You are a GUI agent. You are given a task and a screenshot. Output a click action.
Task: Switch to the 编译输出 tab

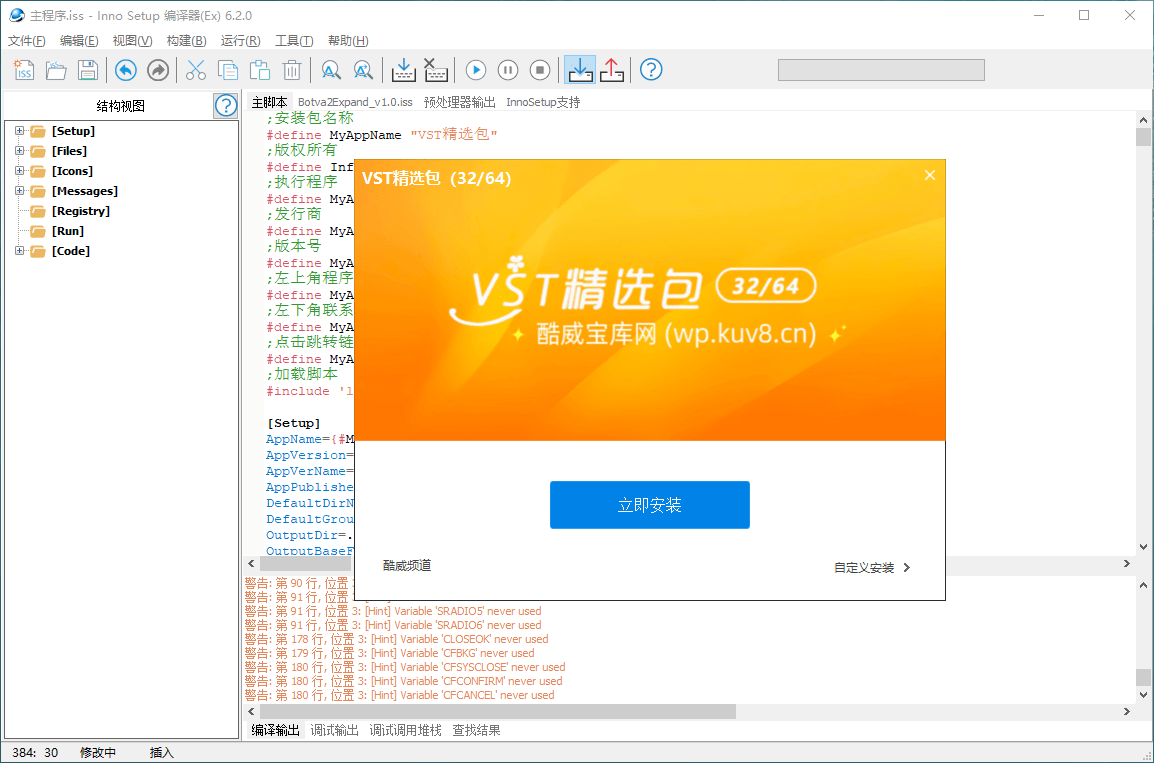275,730
